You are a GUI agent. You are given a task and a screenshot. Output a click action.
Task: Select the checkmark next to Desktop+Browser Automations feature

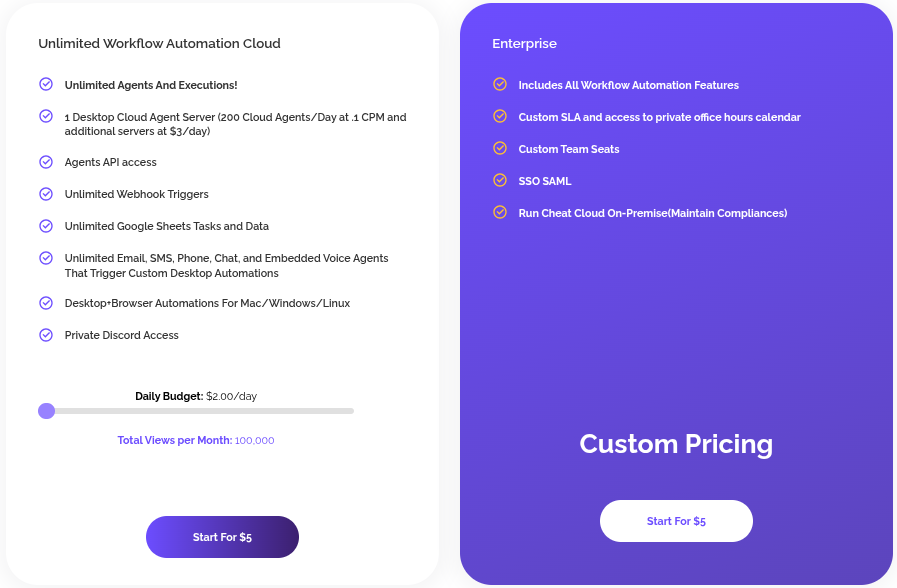click(46, 303)
